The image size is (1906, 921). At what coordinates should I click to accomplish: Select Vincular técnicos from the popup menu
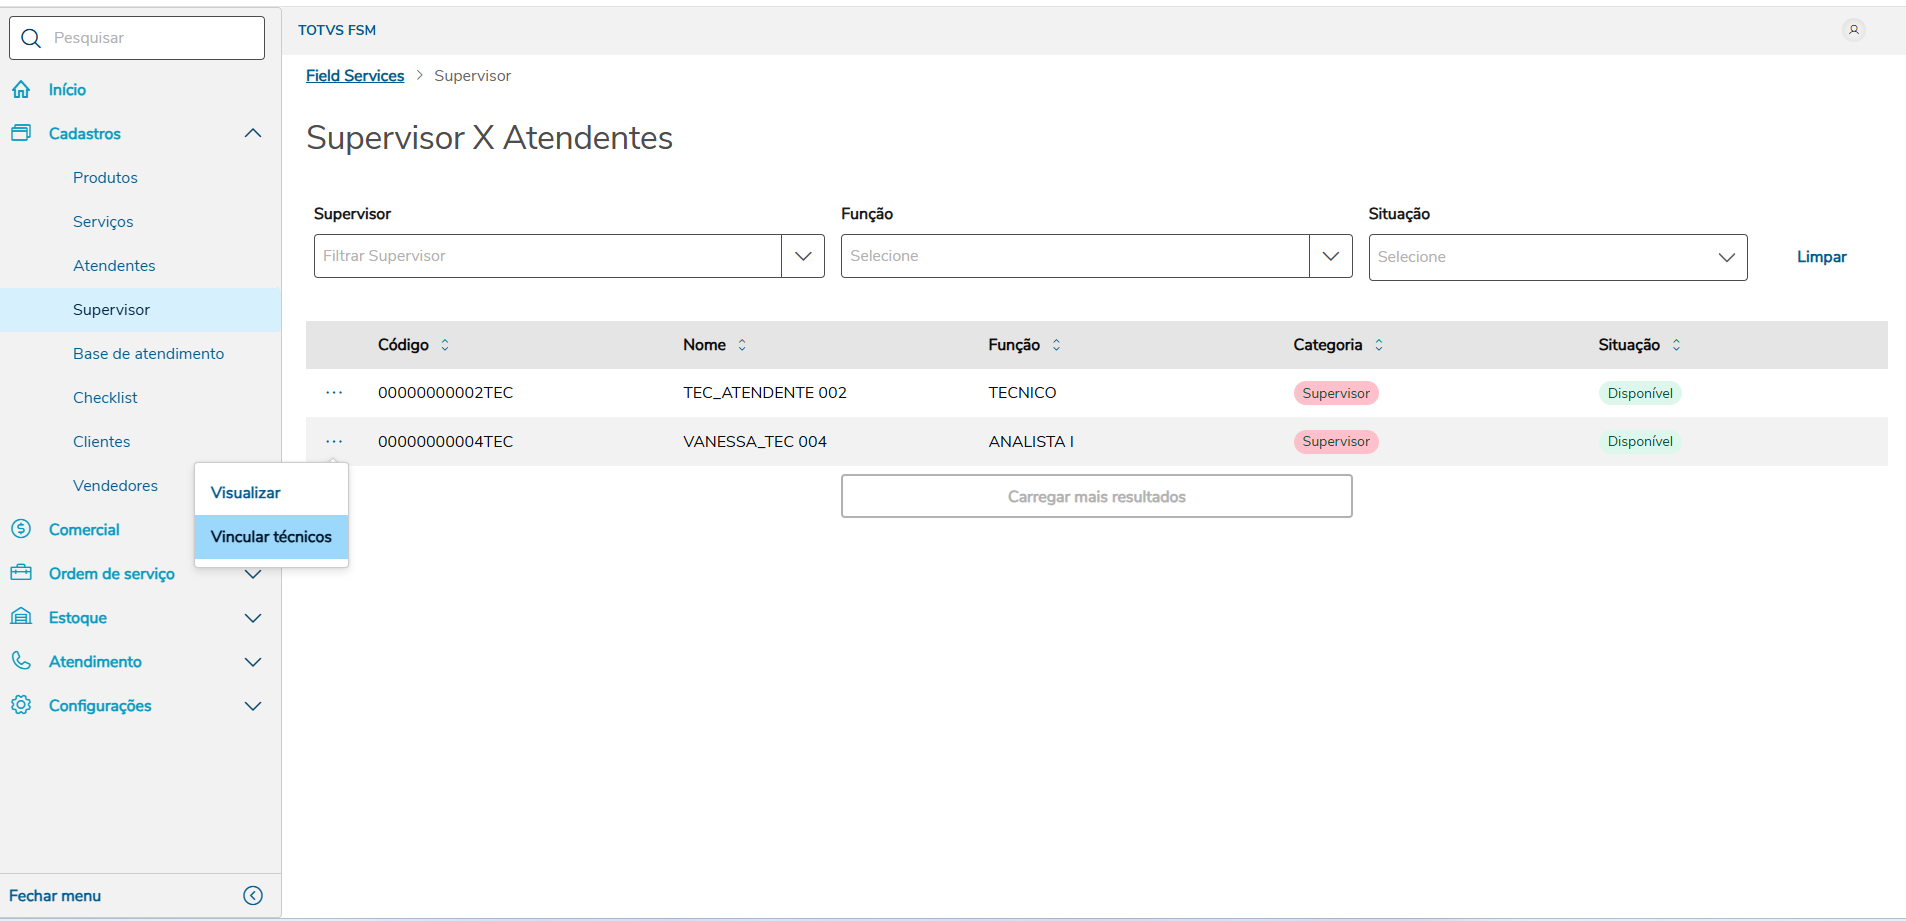click(x=271, y=537)
